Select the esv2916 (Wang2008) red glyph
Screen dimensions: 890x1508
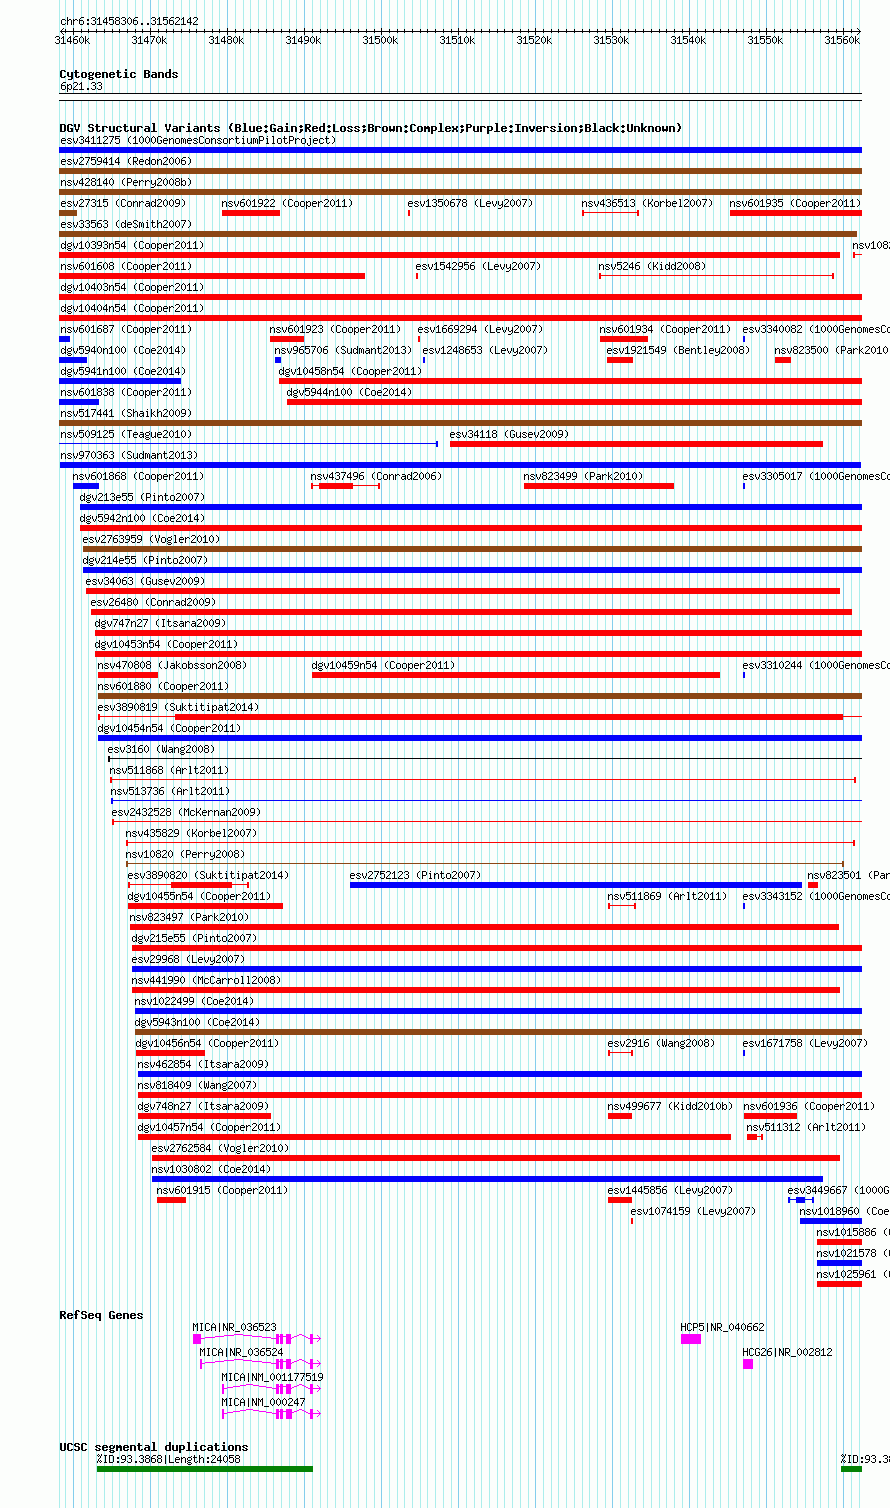pos(620,1053)
